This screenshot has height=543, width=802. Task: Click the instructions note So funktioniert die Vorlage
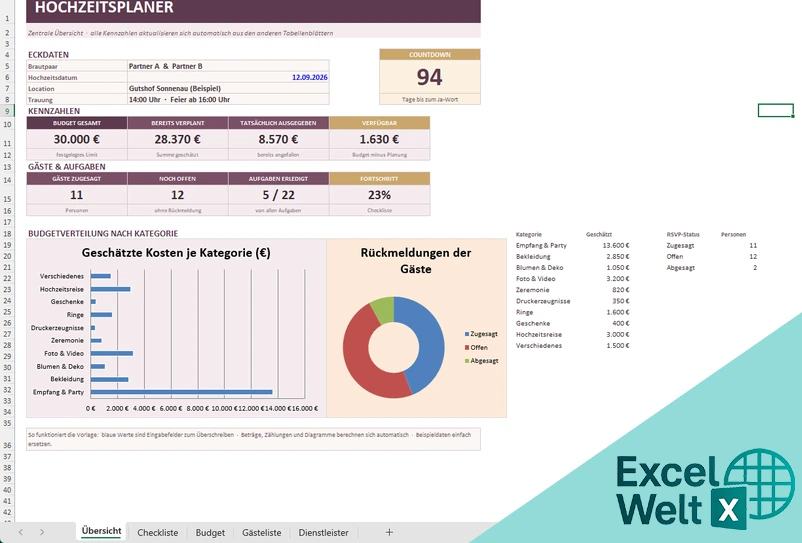(253, 439)
